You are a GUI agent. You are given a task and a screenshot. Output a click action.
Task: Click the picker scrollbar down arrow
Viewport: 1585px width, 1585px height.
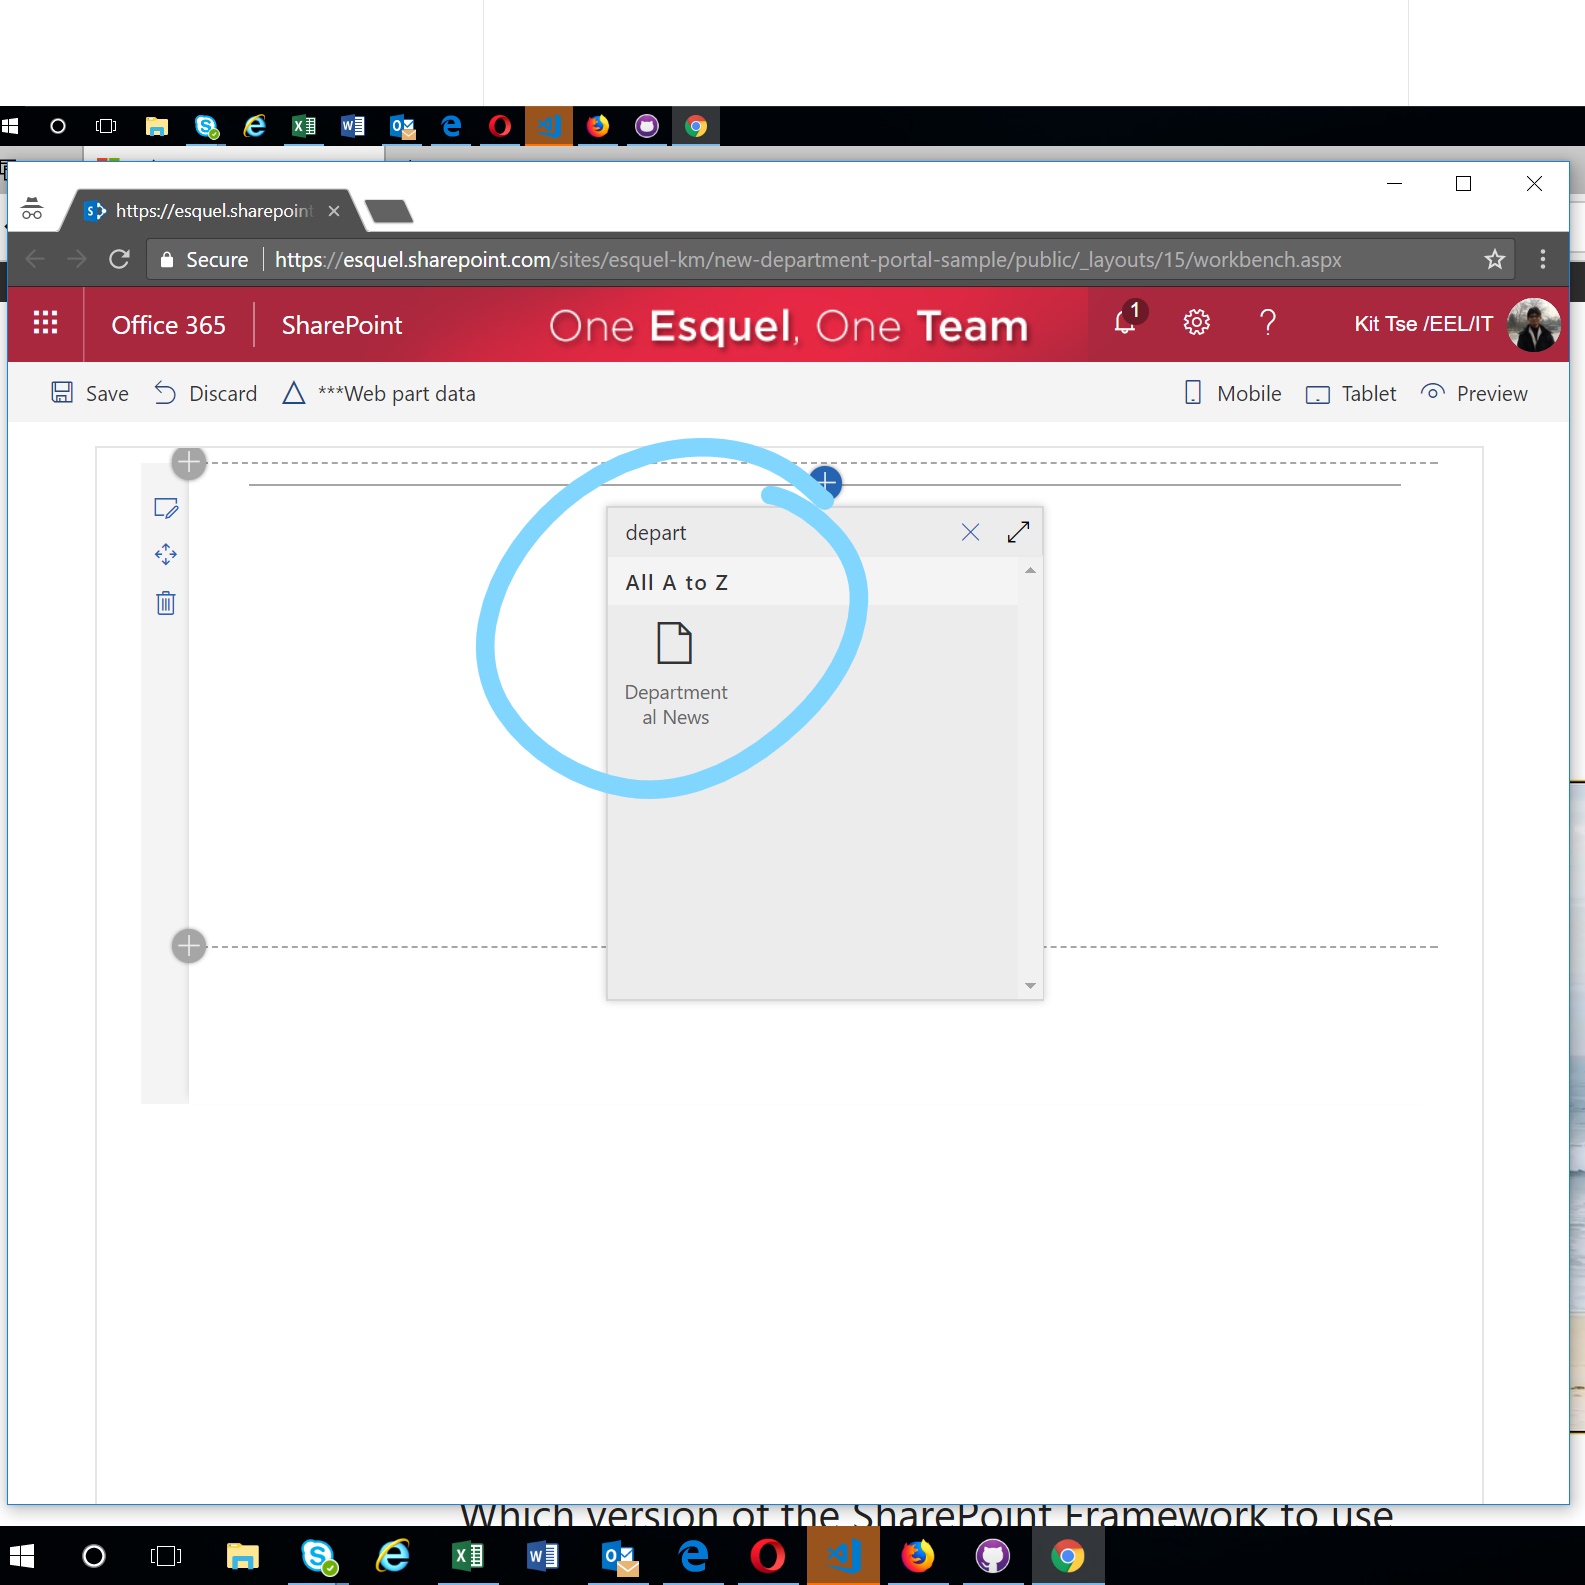[x=1030, y=986]
